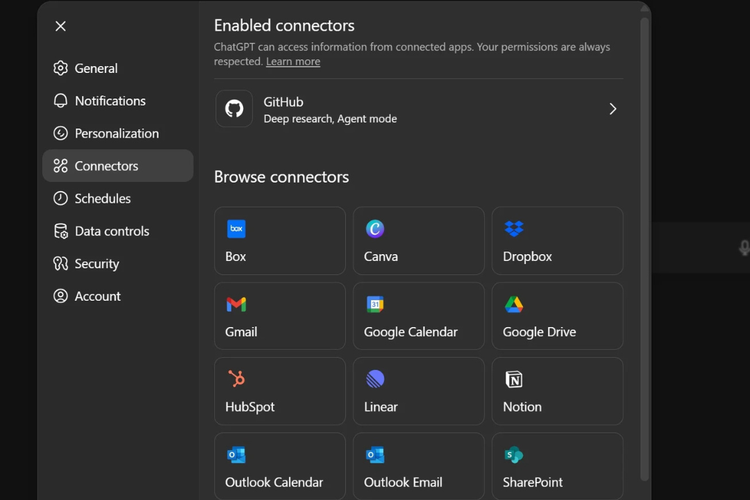Screen dimensions: 750x500
Task: Click the Security key icon
Action: point(60,263)
